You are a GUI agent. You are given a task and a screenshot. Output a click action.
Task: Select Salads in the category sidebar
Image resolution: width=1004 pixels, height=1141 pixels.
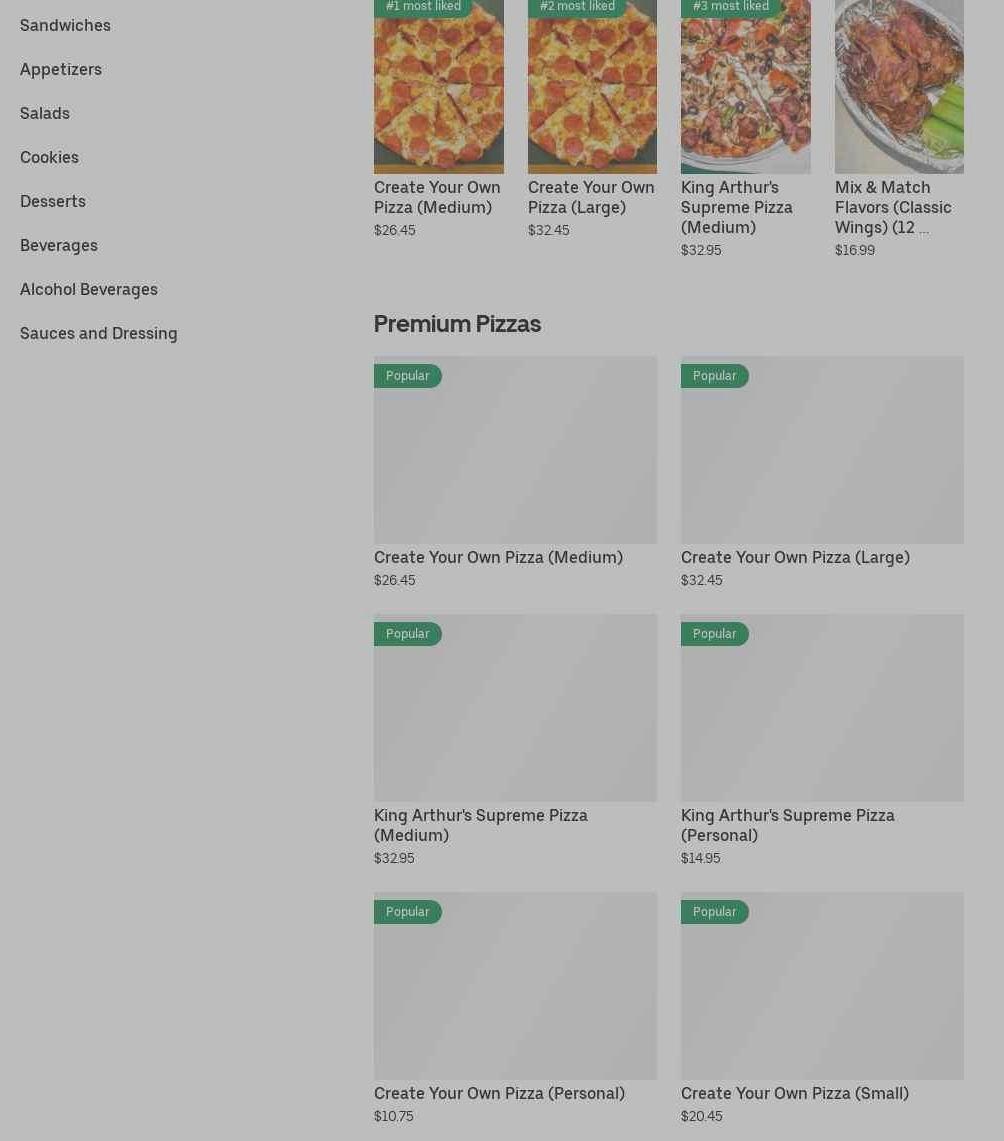[x=45, y=113]
